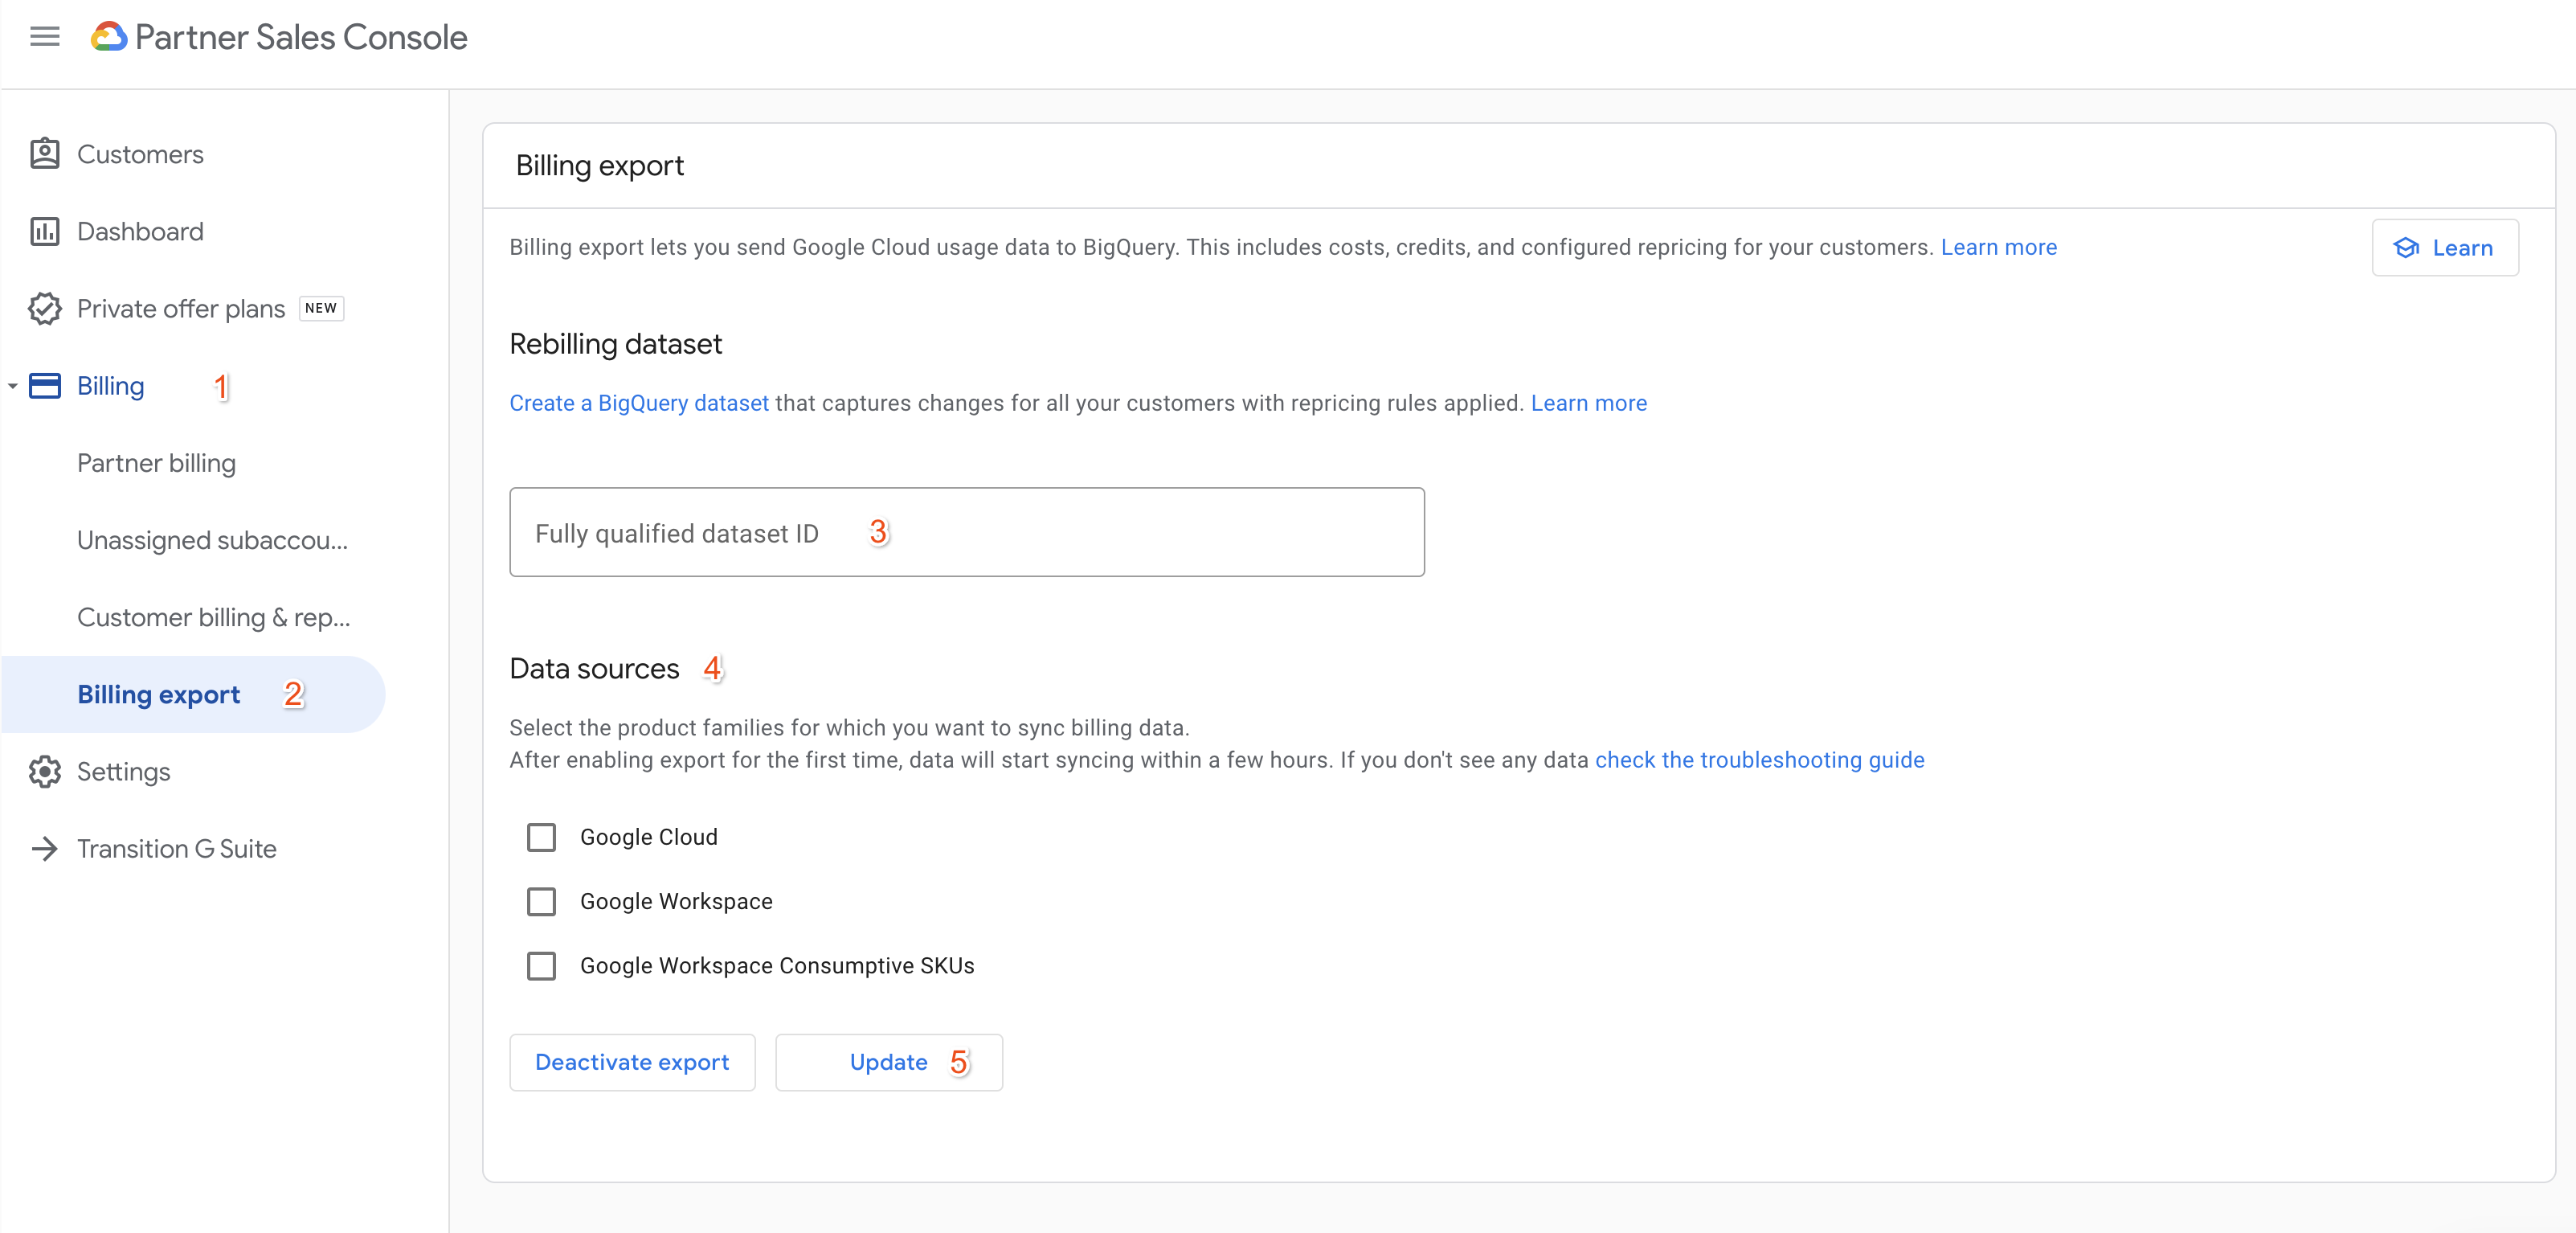Toggle Google Workspace Consumptive SKUs checkbox
The height and width of the screenshot is (1233, 2576).
542,965
